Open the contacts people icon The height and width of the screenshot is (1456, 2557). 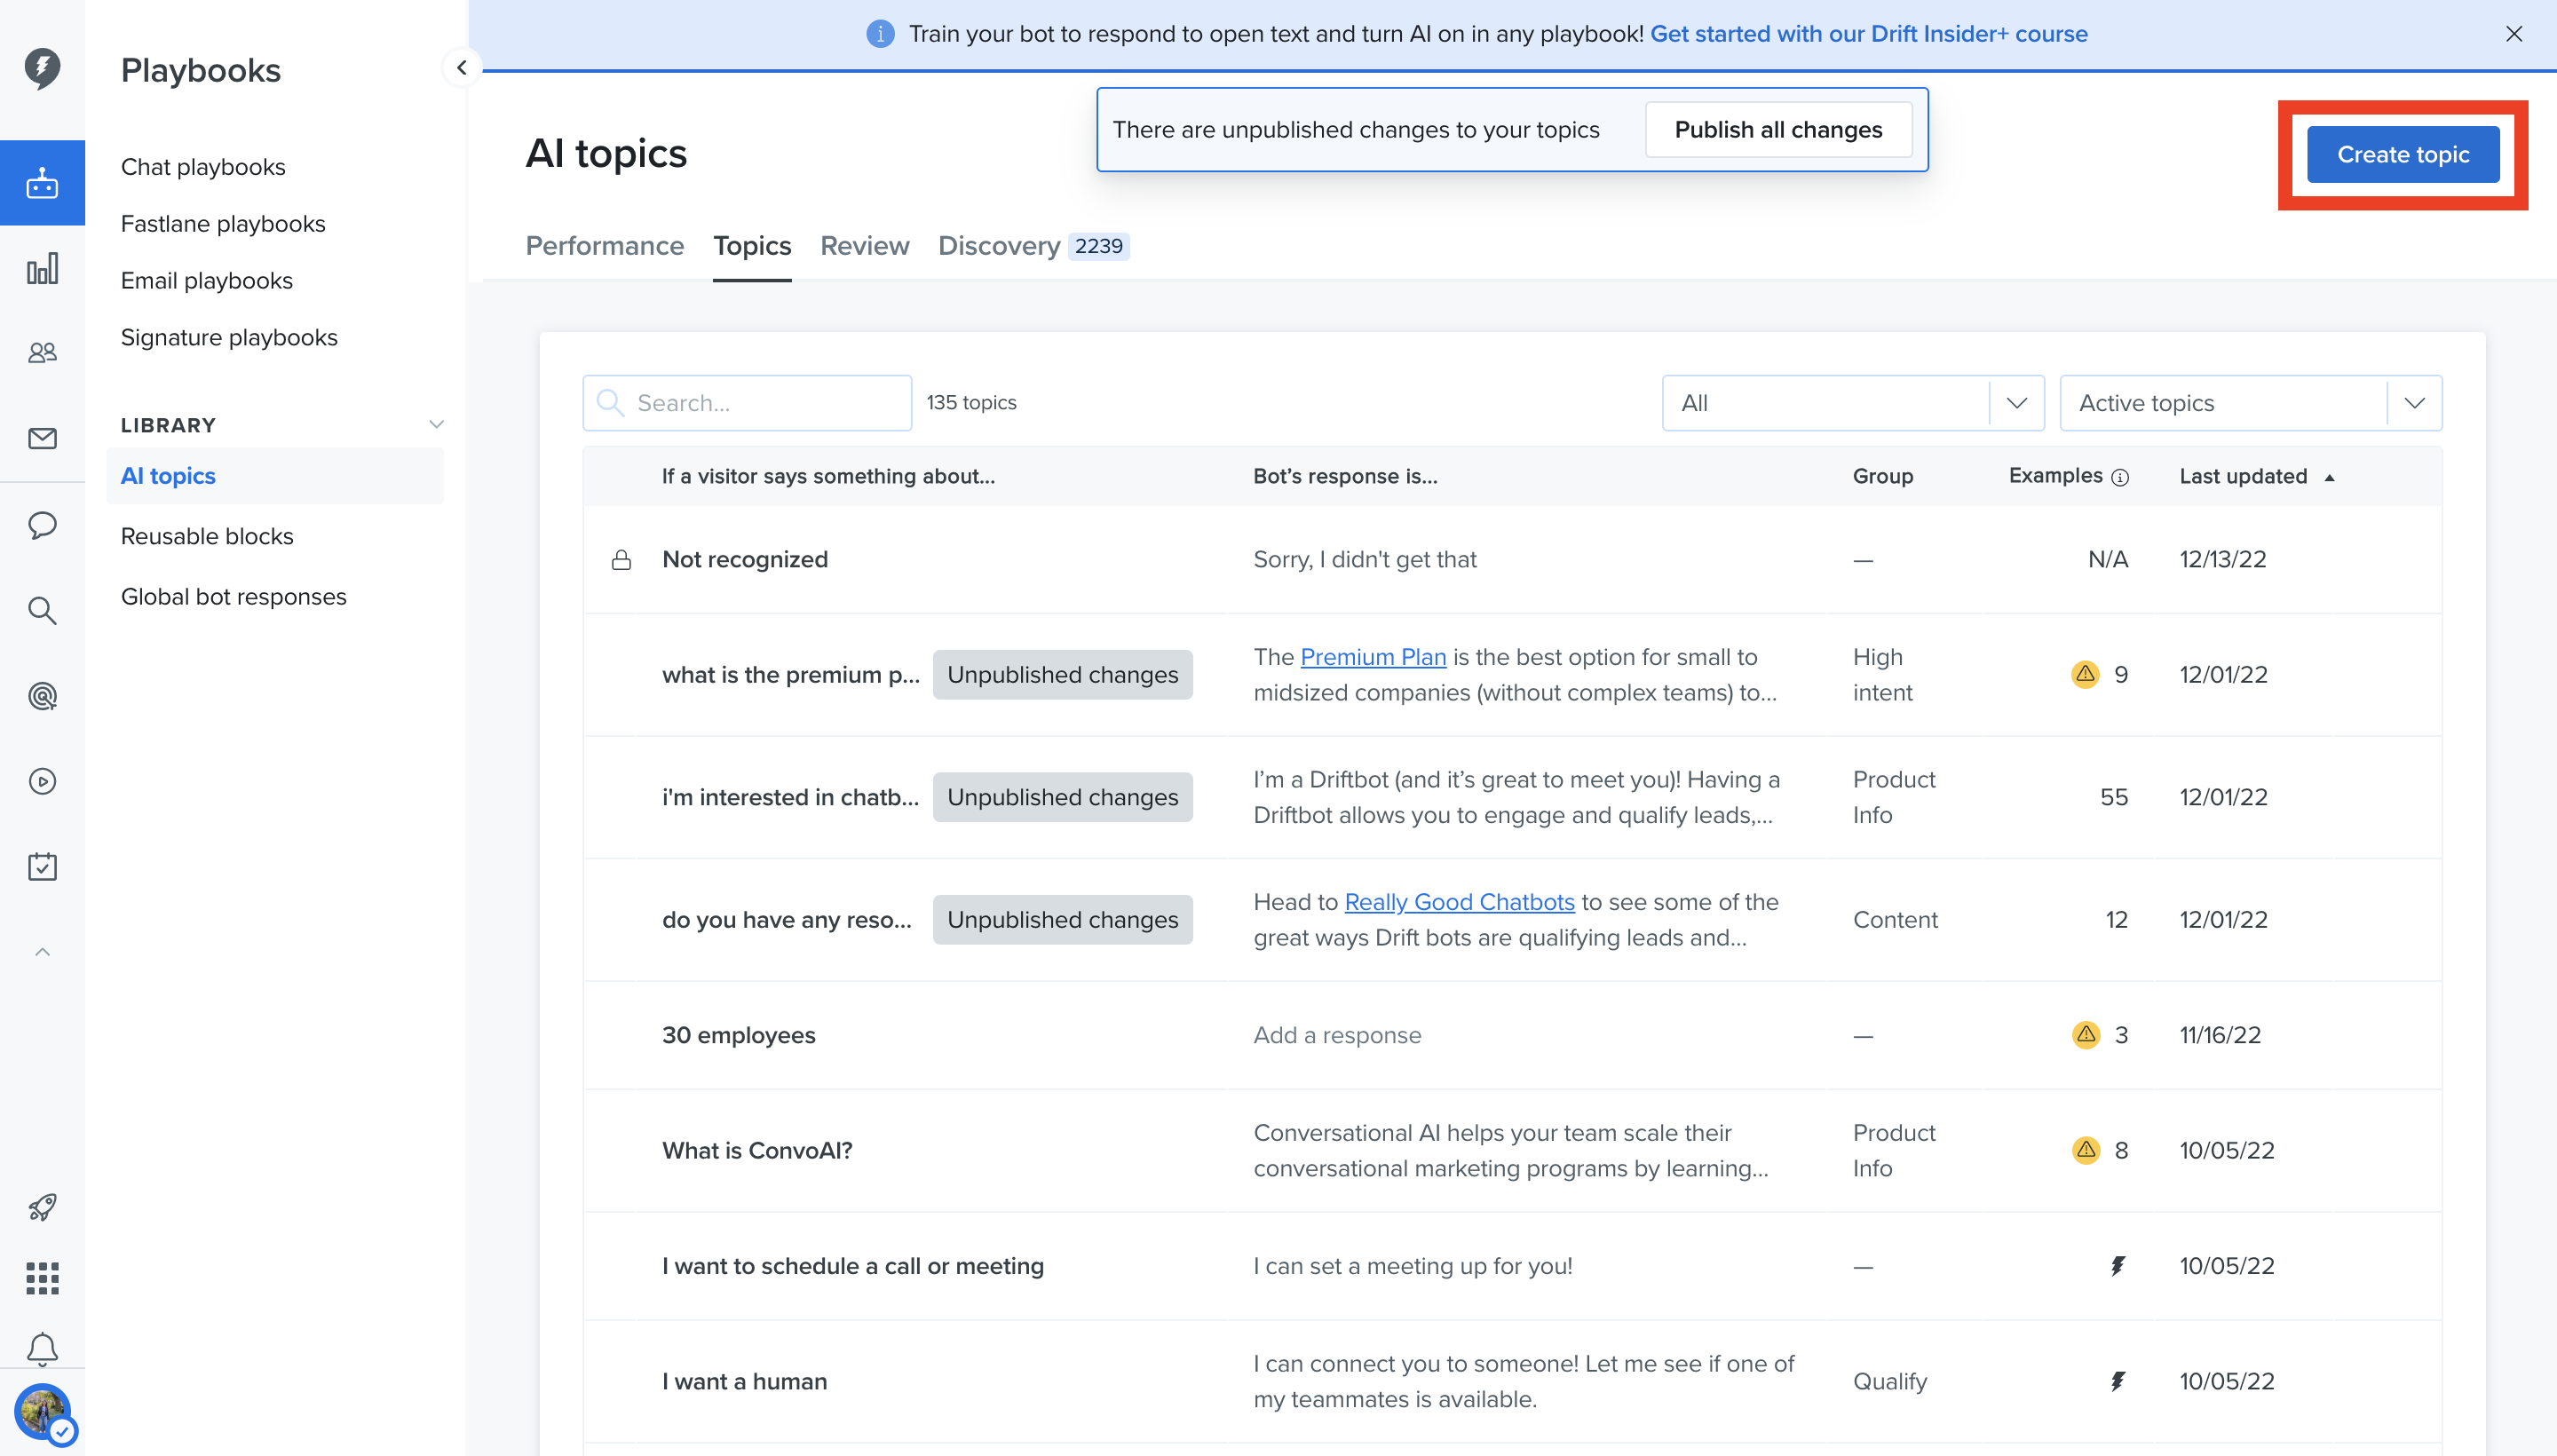pyautogui.click(x=42, y=353)
